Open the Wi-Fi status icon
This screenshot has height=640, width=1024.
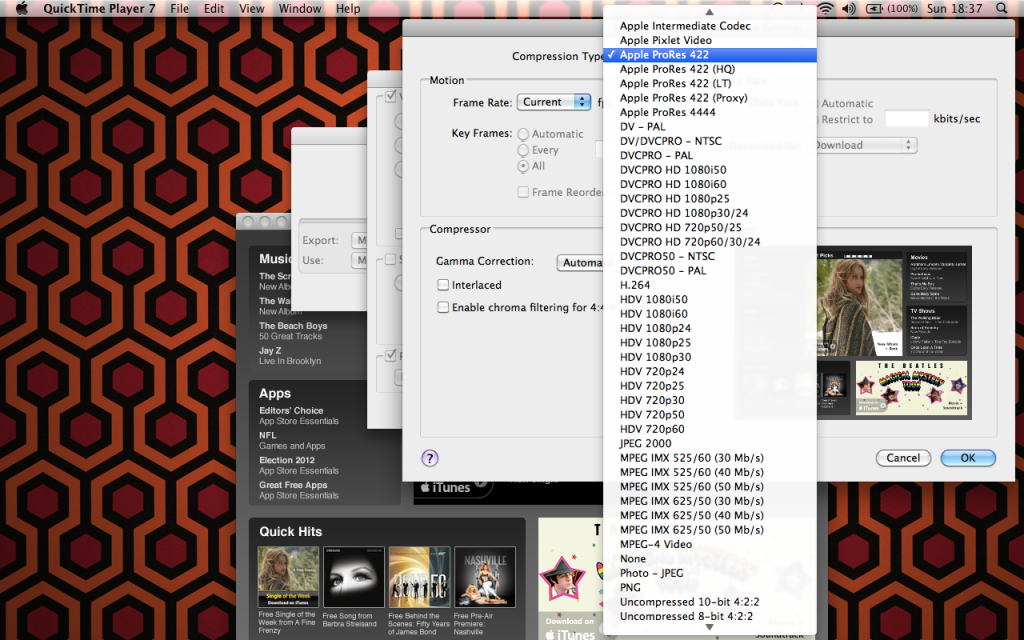pyautogui.click(x=826, y=8)
